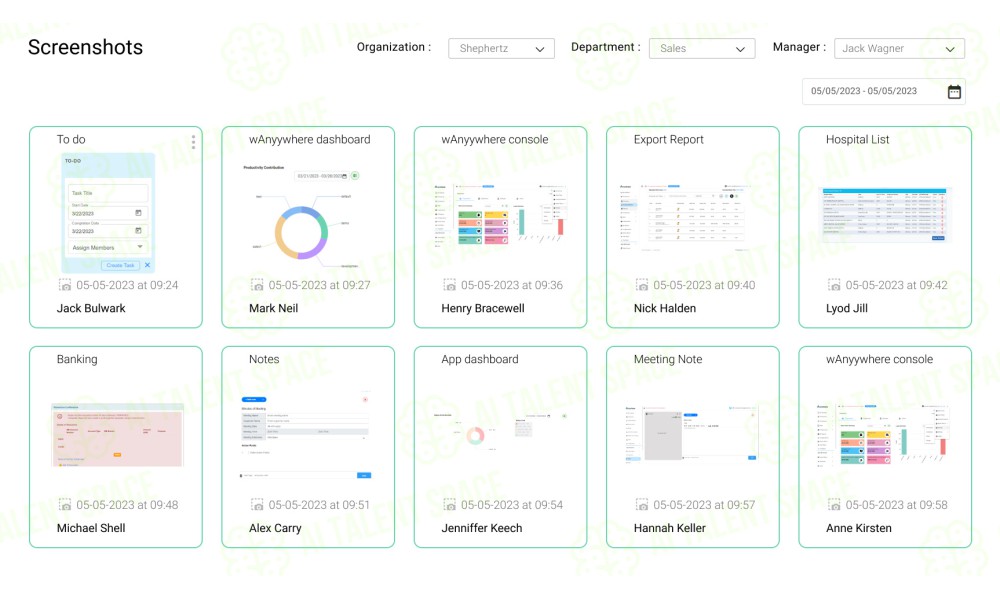Click camera icon beside 05-05-2023 at 09:57
1000x600 pixels.
(642, 505)
